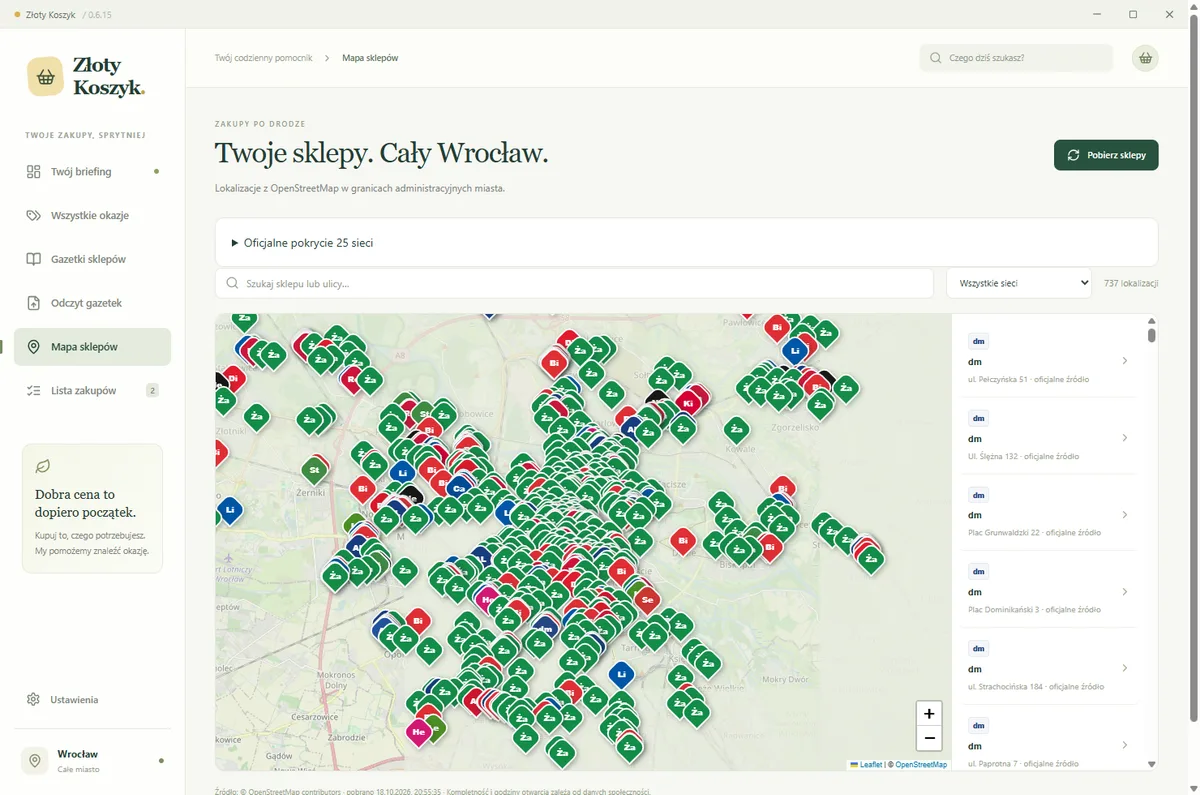The height and width of the screenshot is (795, 1200).
Task: Select the lone Ża marker above Kowale
Action: (736, 430)
